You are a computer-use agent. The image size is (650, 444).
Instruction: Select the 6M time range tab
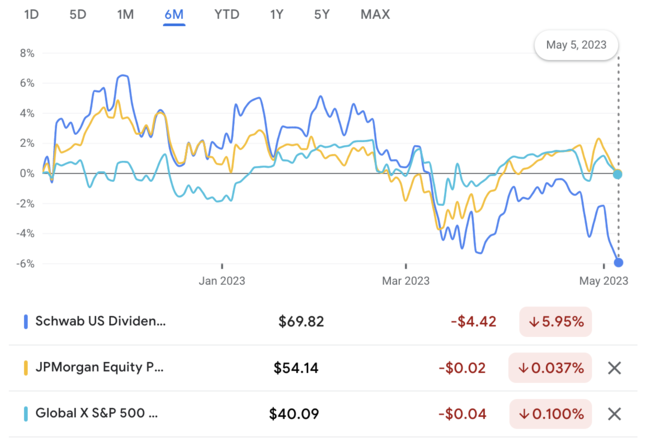(174, 15)
